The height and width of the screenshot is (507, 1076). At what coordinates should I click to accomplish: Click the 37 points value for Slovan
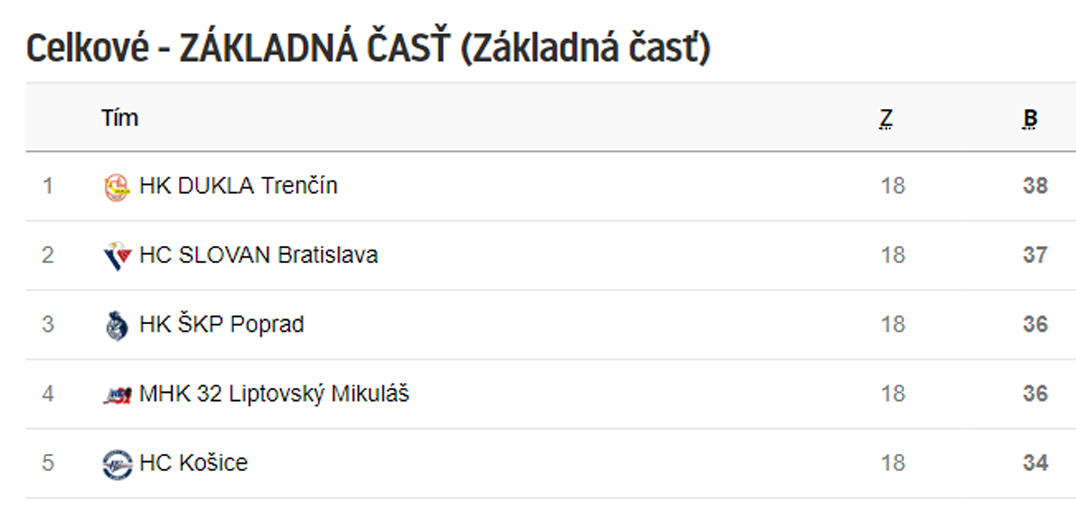[x=1036, y=255]
